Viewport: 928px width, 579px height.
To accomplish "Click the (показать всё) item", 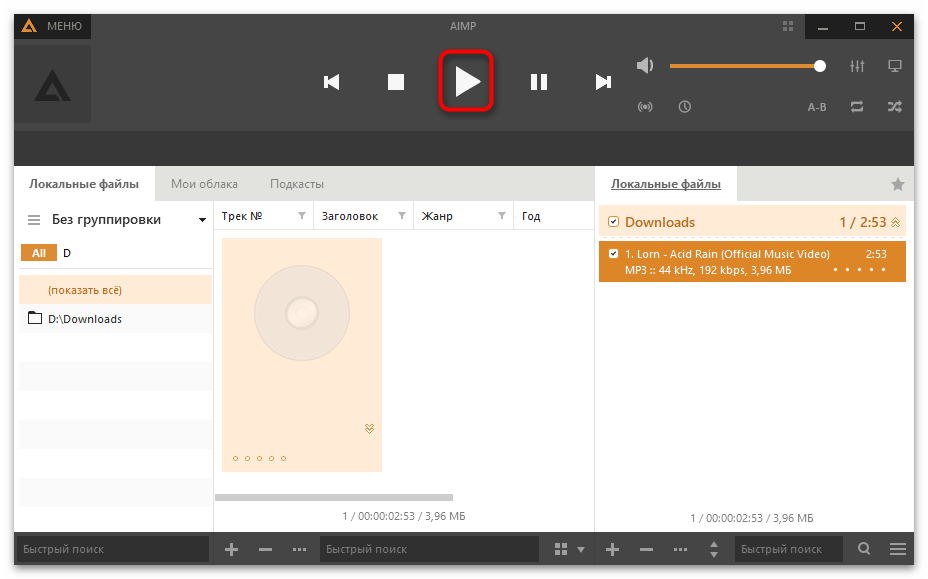I will pos(85,290).
